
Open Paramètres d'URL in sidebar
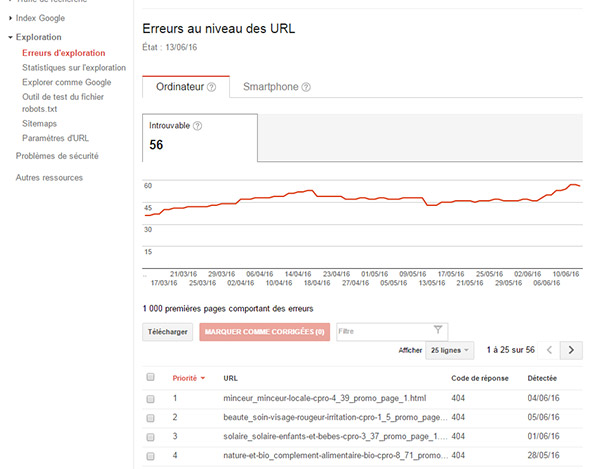point(55,138)
